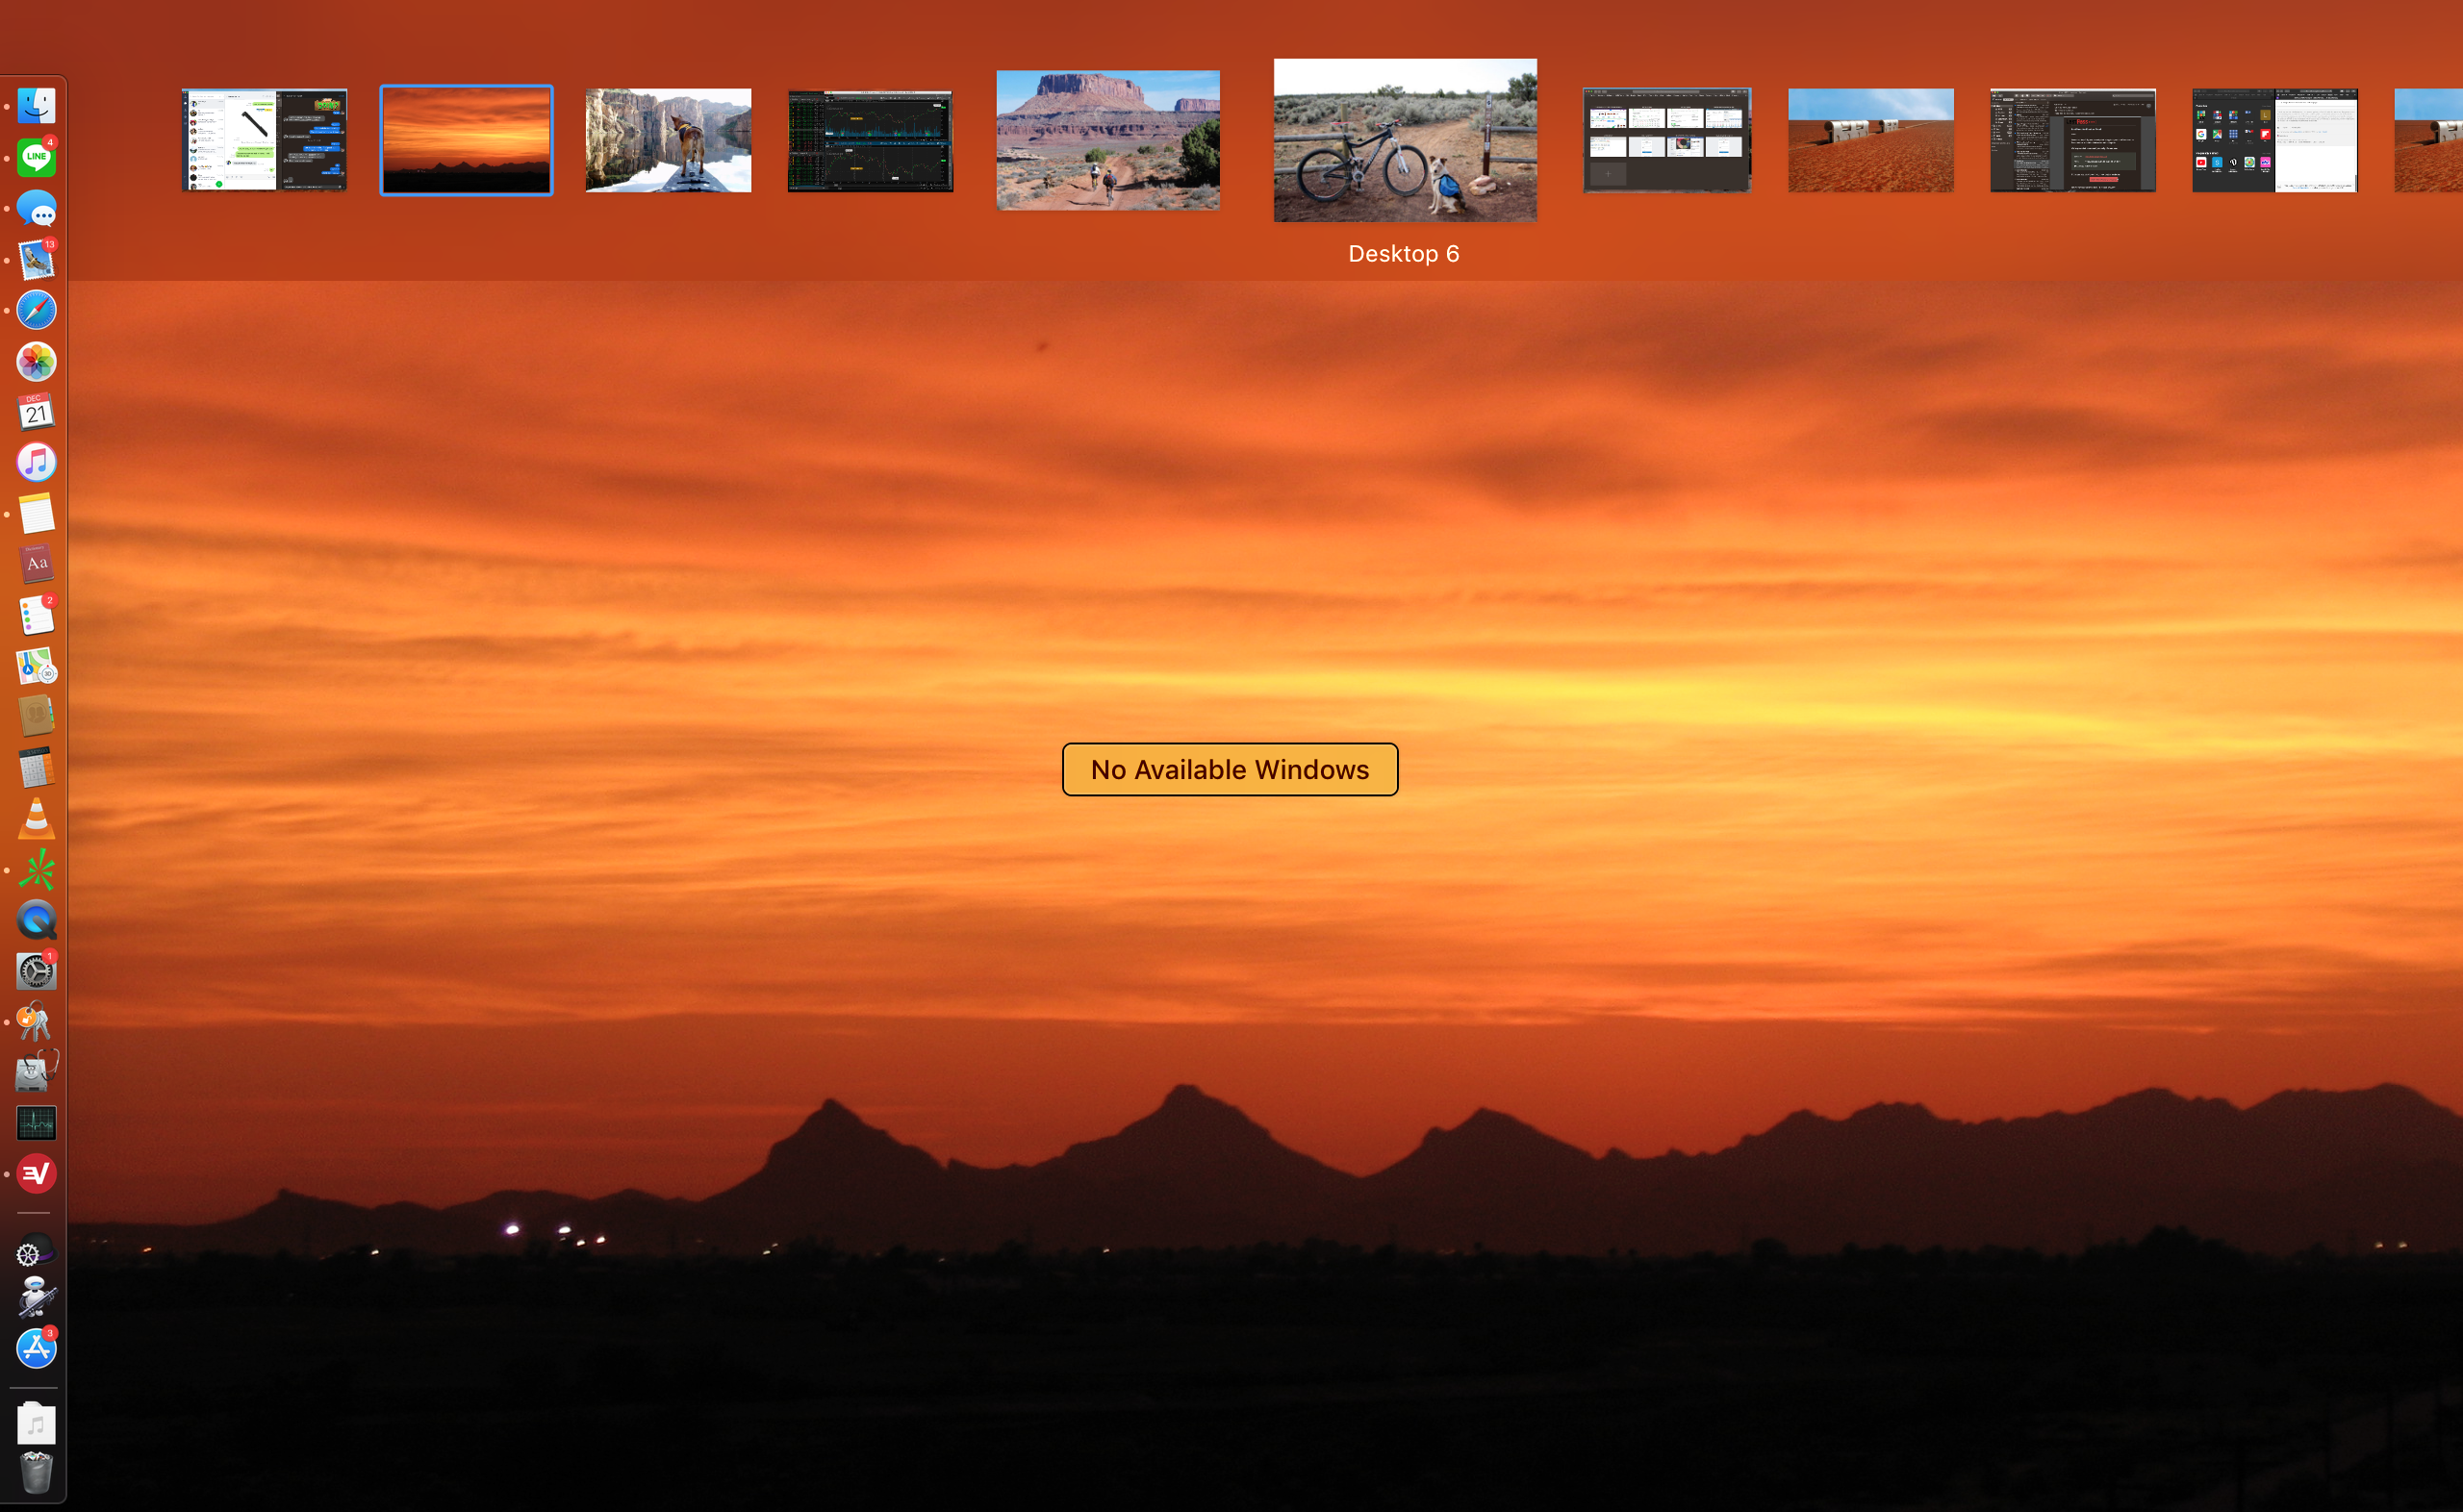The width and height of the screenshot is (2463, 1512).
Task: Open the Messages chat bubble icon
Action: coord(36,209)
